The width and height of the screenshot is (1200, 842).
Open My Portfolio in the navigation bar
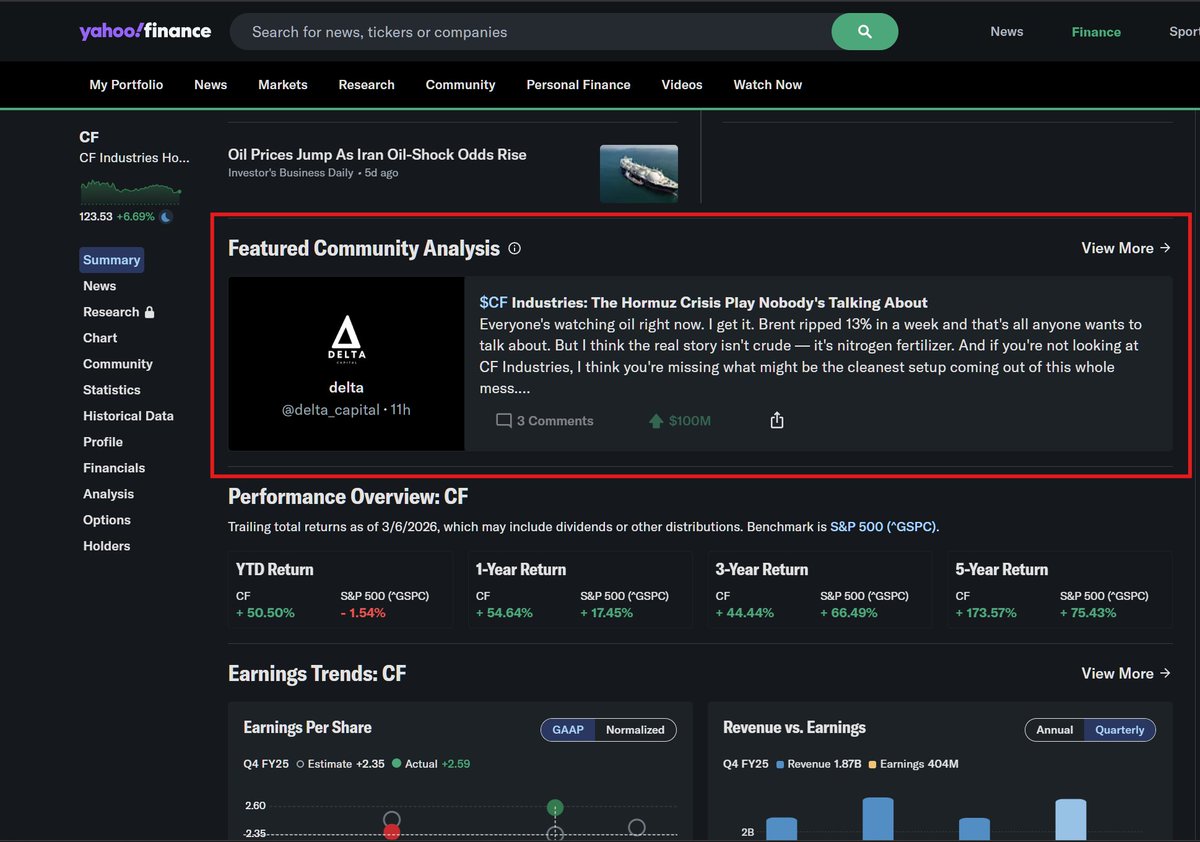(126, 85)
